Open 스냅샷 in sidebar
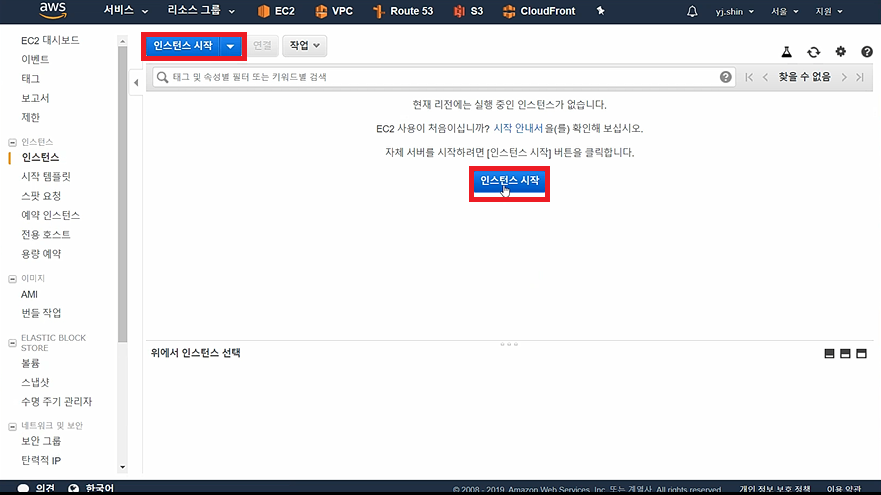The image size is (881, 495). tap(35, 383)
